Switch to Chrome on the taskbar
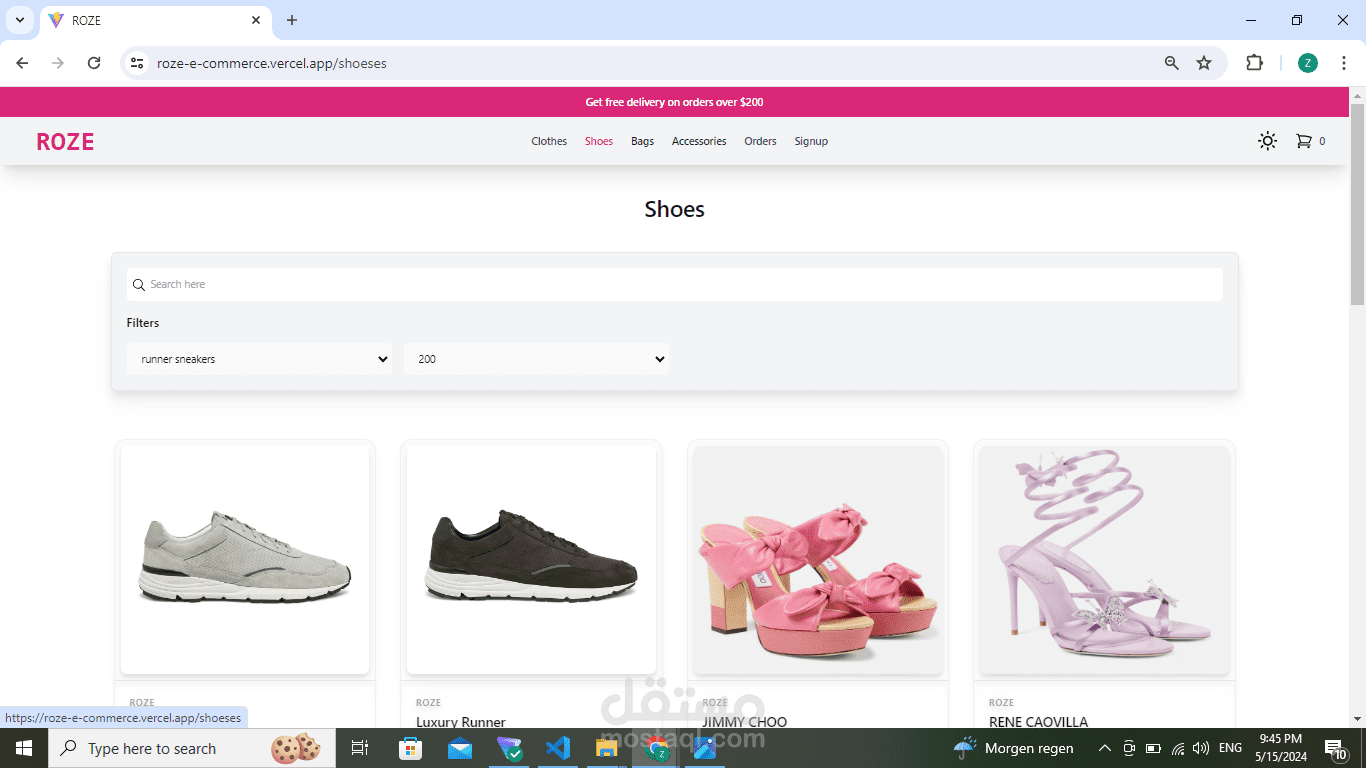The image size is (1366, 768). [656, 748]
